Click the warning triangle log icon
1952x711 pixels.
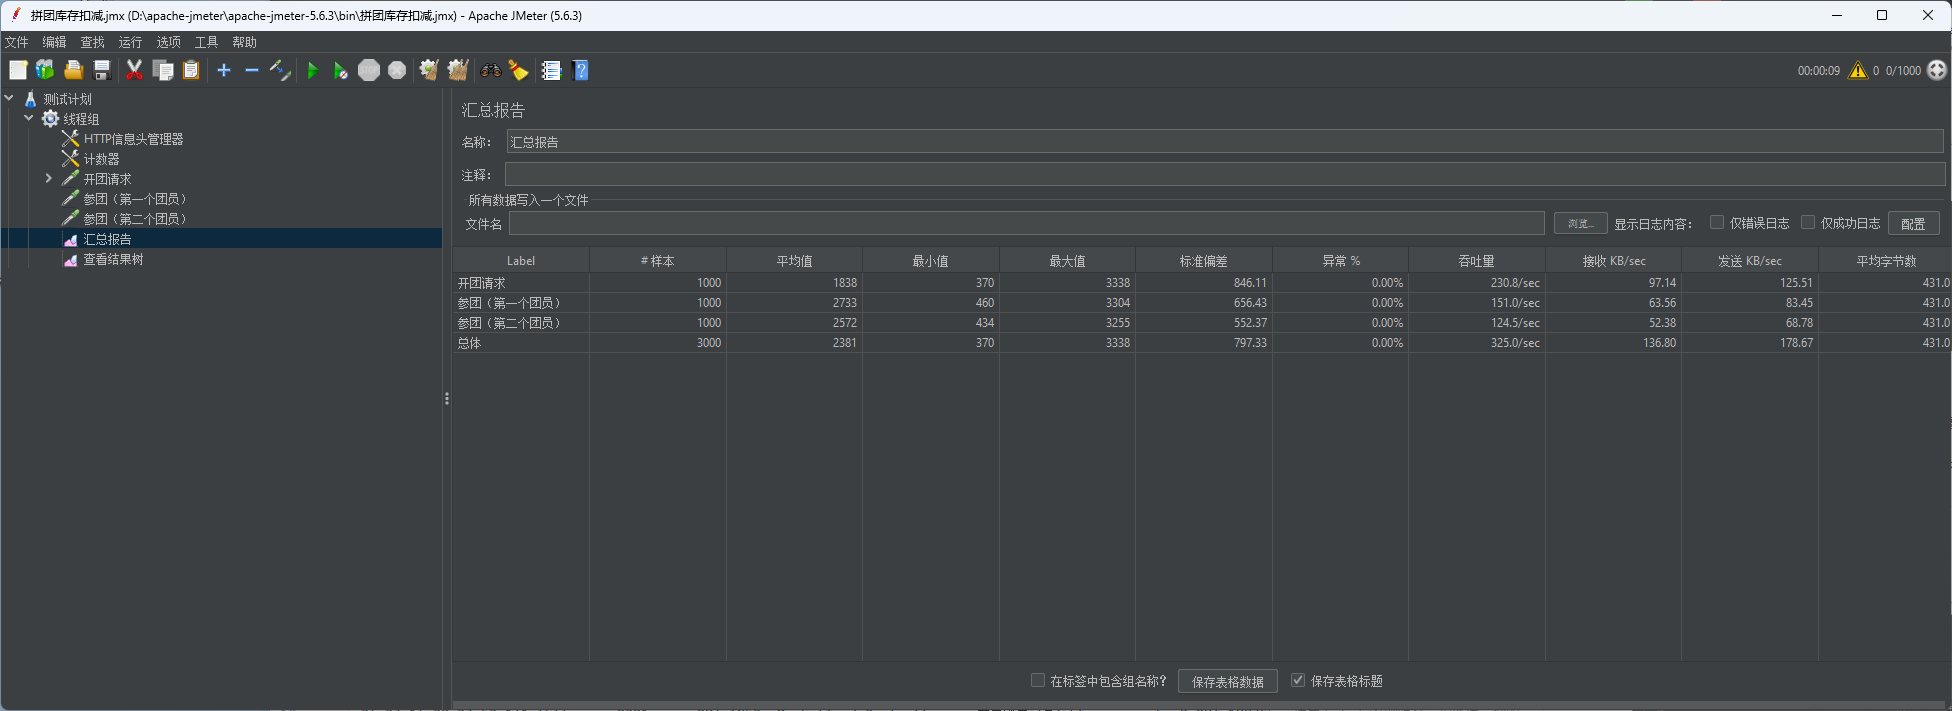pyautogui.click(x=1857, y=70)
